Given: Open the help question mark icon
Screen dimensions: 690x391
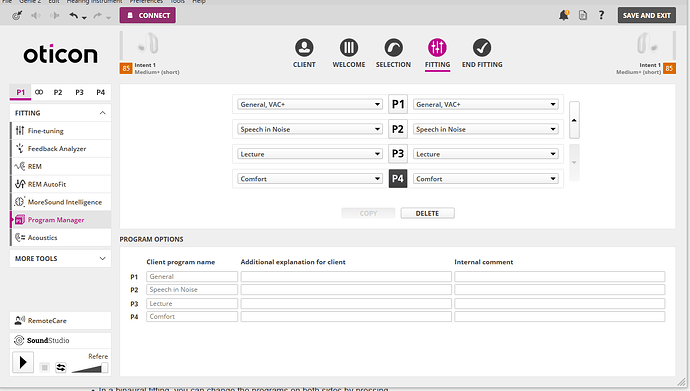Looking at the screenshot, I should tap(601, 15).
